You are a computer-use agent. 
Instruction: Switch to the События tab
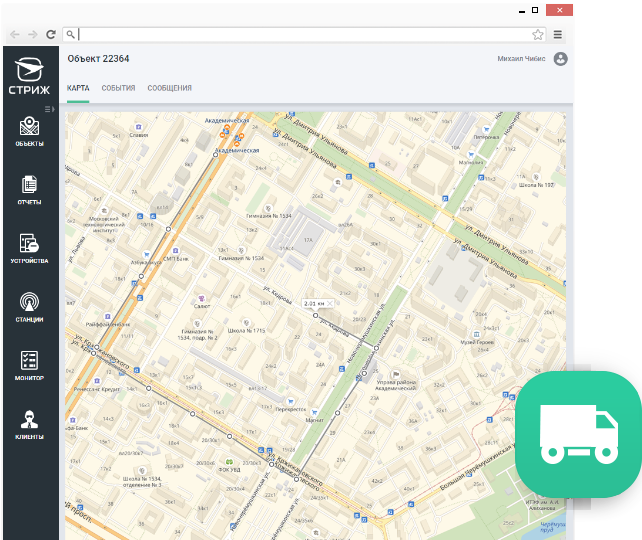pos(118,88)
